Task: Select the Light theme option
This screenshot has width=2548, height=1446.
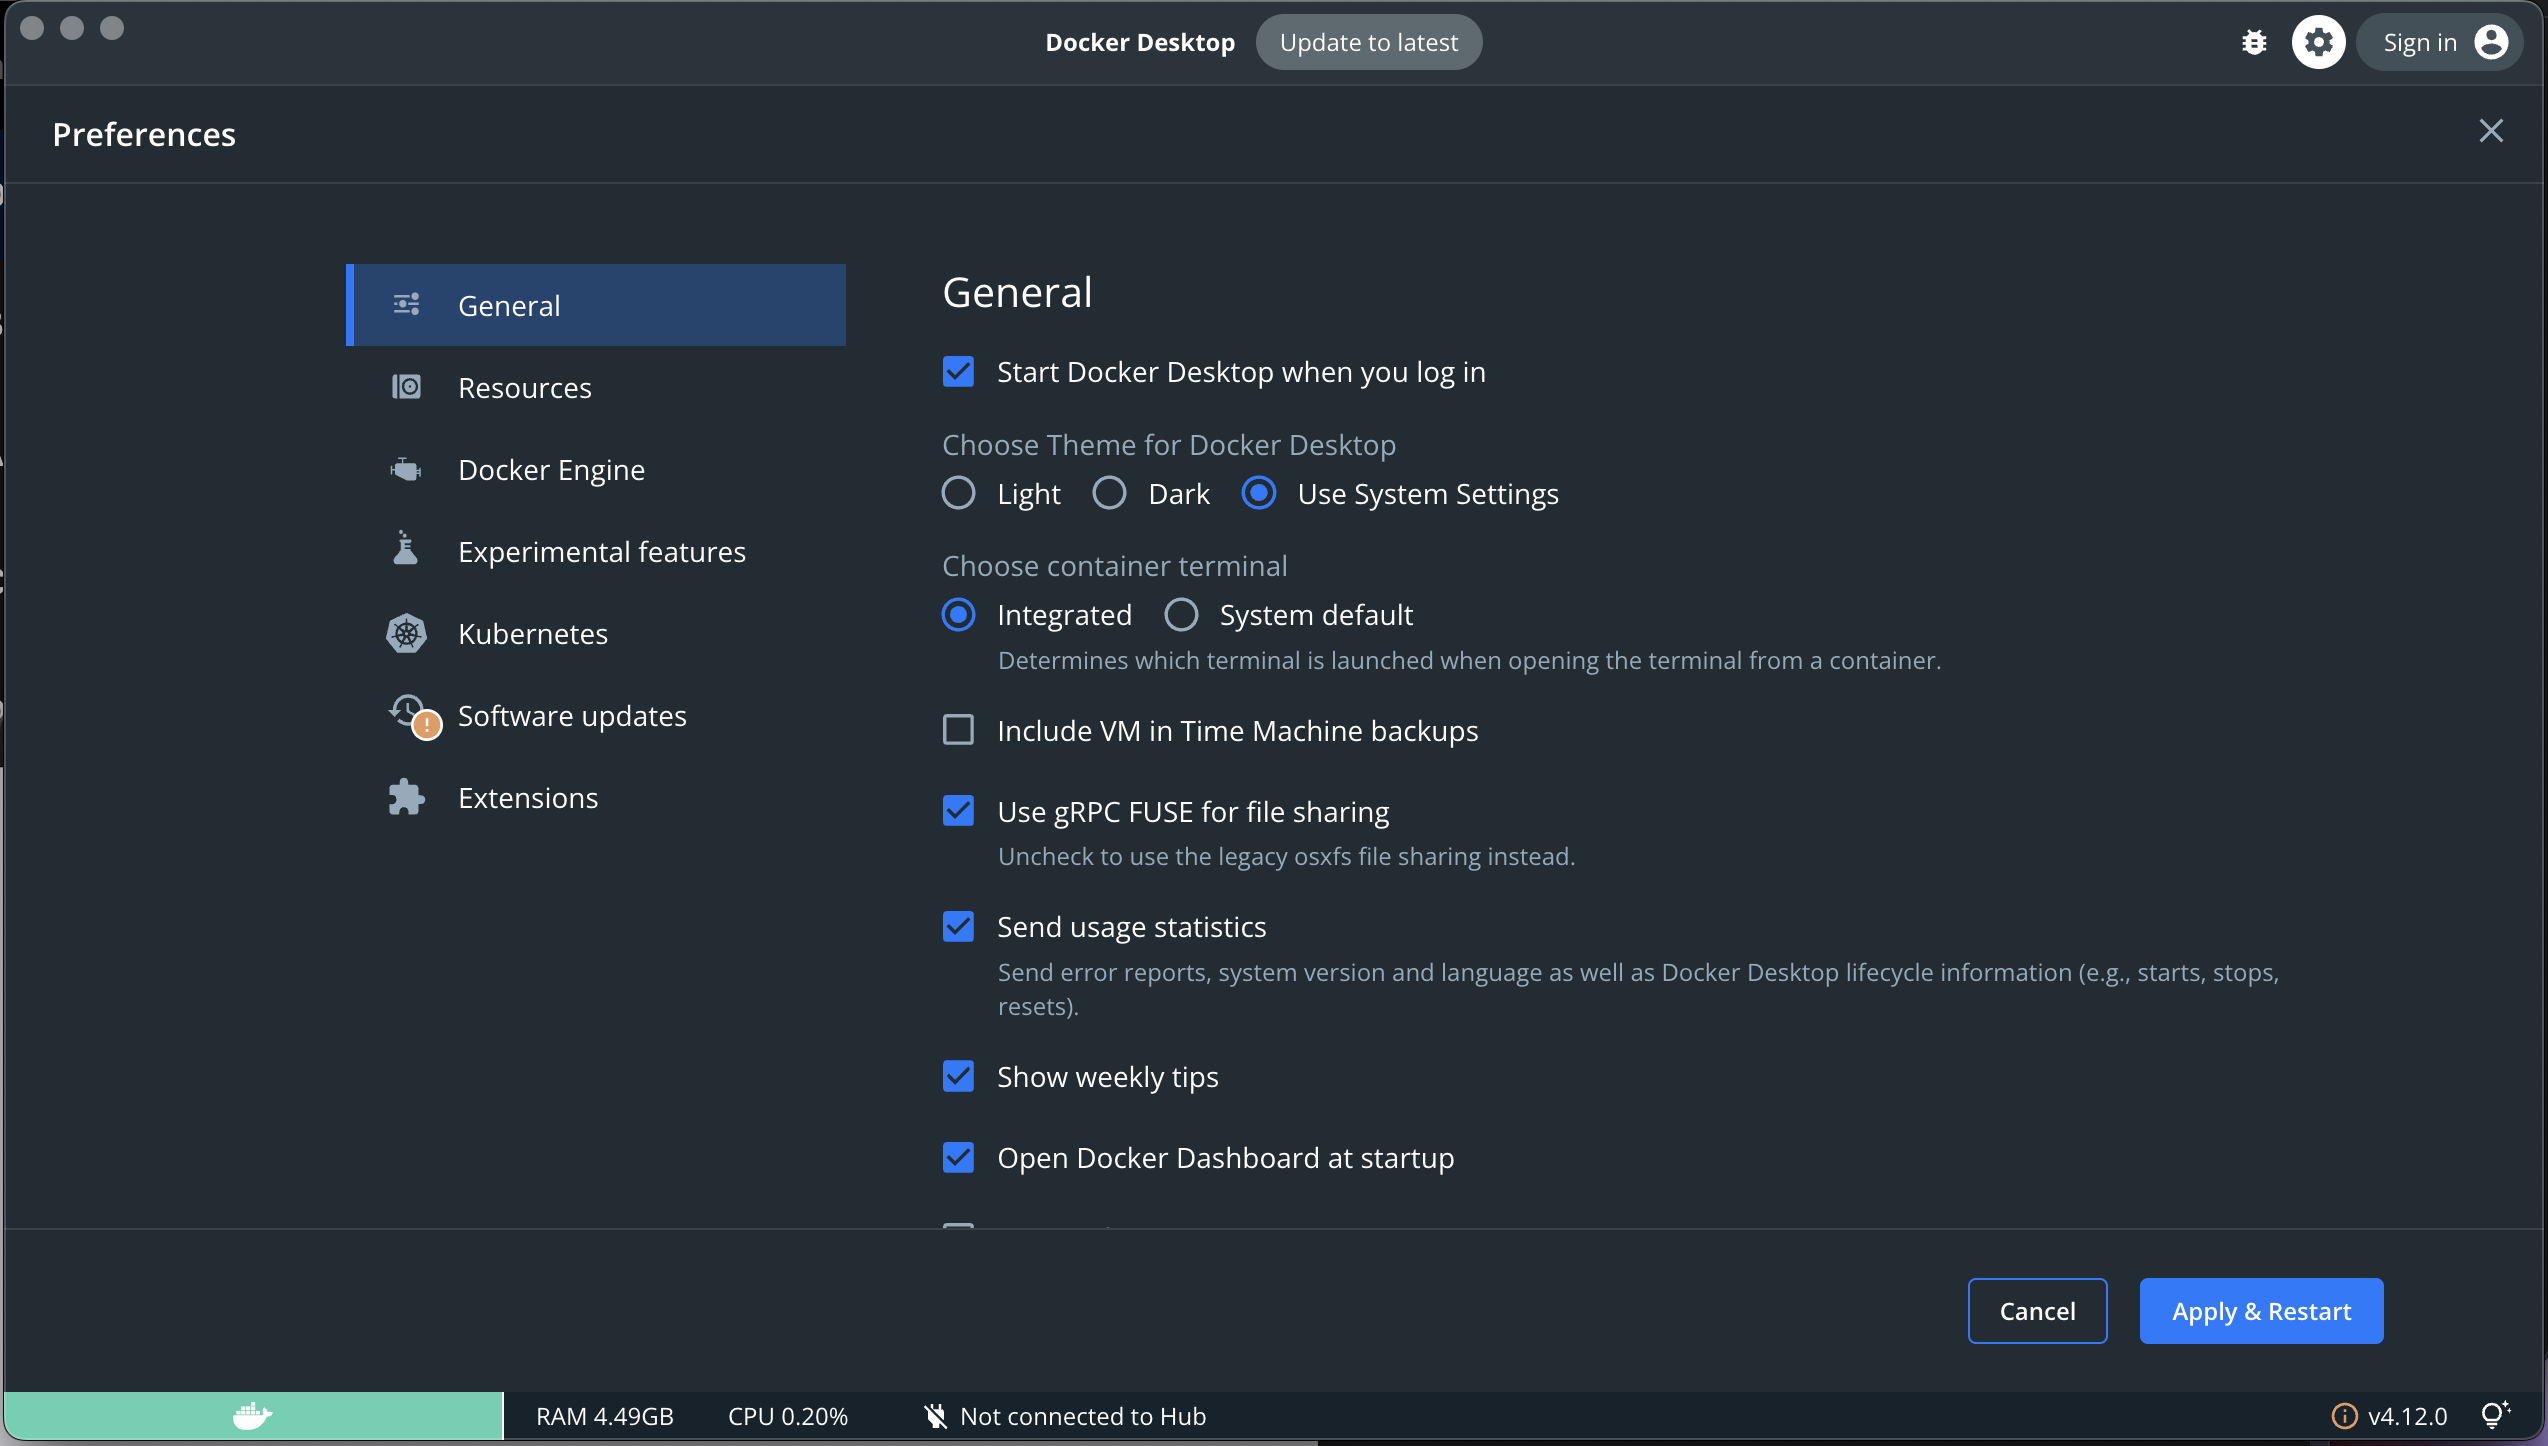Action: 958,493
